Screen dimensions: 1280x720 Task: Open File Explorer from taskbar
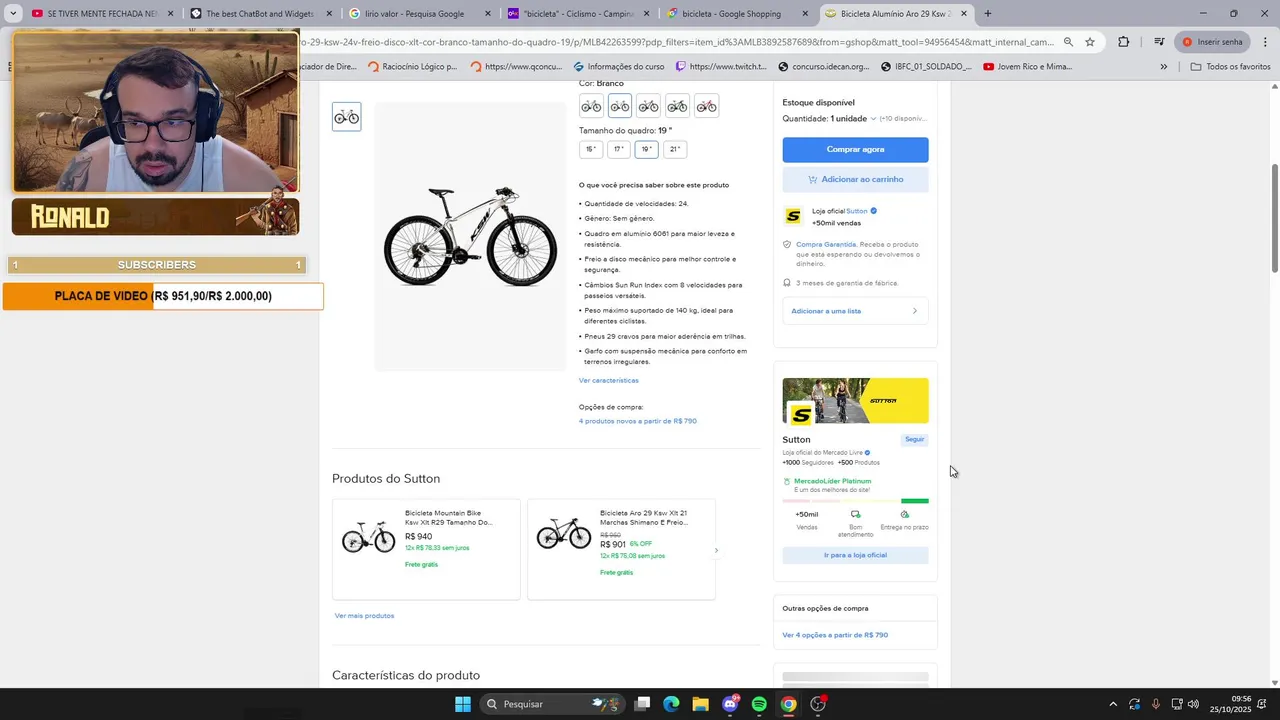pyautogui.click(x=700, y=704)
